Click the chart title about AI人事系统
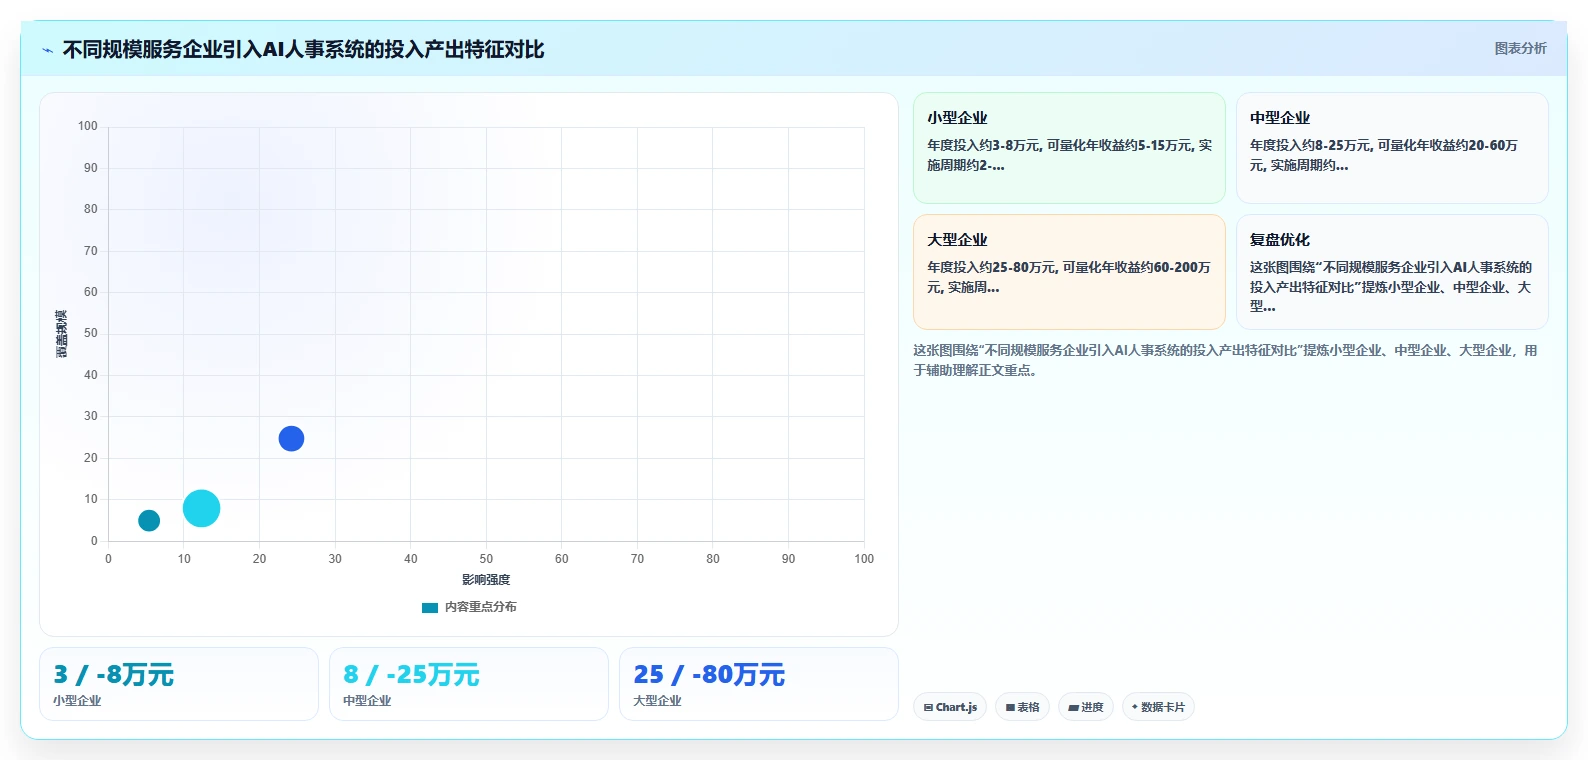The image size is (1588, 760). [x=303, y=49]
